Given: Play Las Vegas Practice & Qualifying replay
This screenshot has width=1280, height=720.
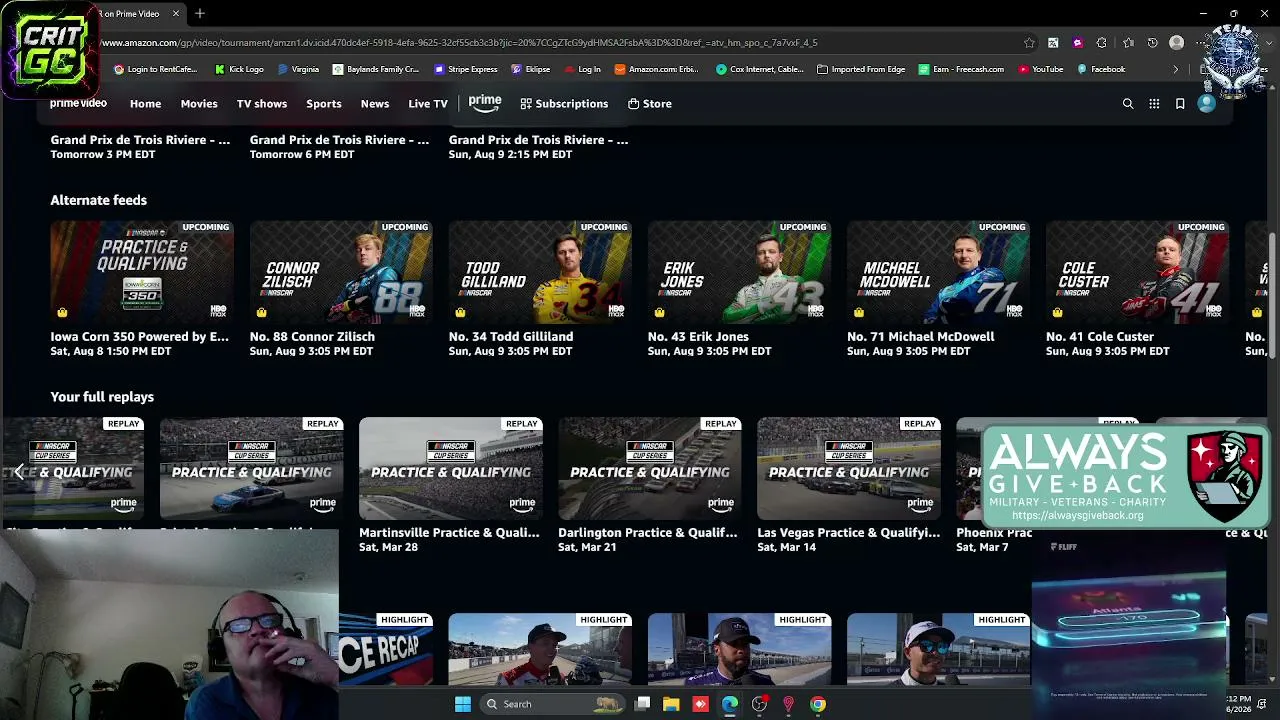Looking at the screenshot, I should pos(849,468).
